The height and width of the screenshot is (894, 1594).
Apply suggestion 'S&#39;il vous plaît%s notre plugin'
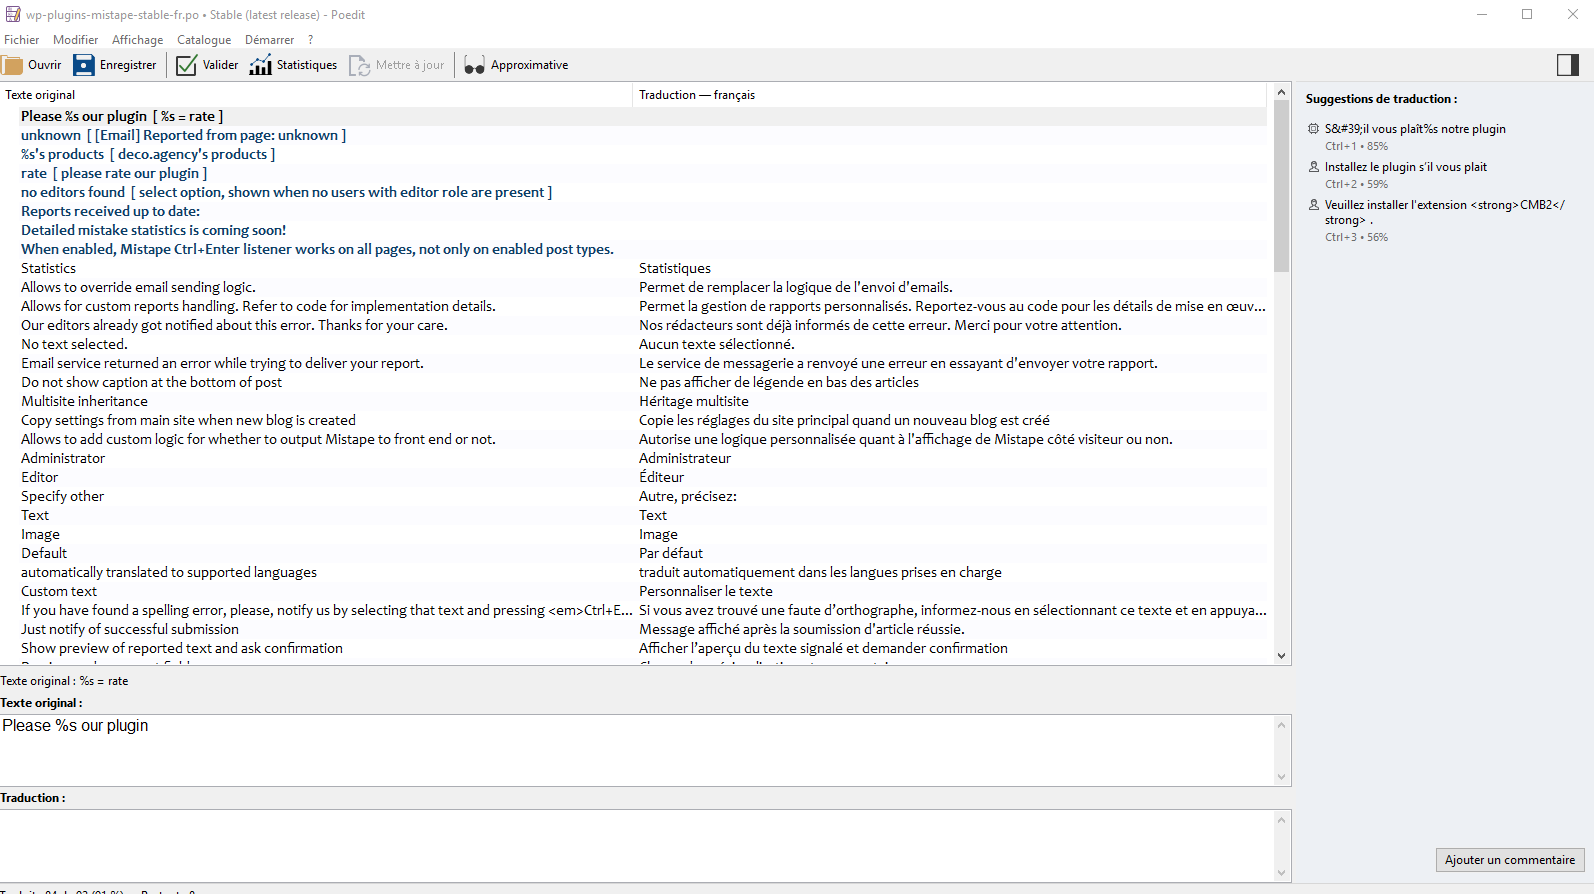[x=1415, y=129]
